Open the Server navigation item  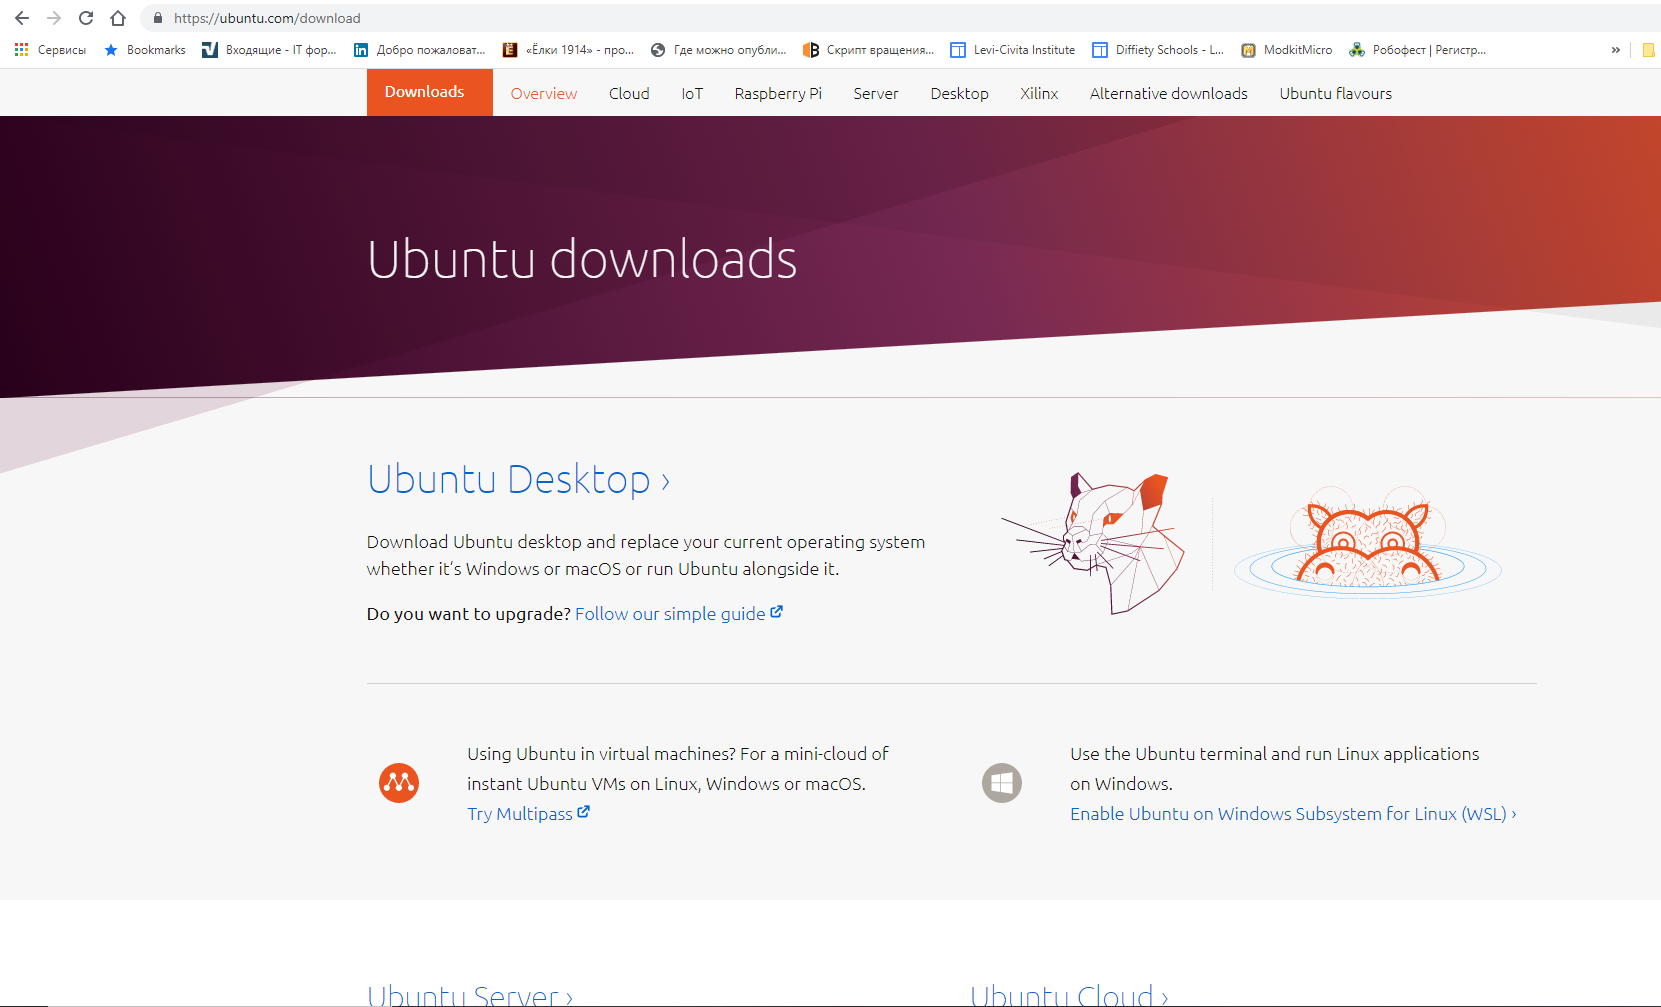tap(876, 93)
